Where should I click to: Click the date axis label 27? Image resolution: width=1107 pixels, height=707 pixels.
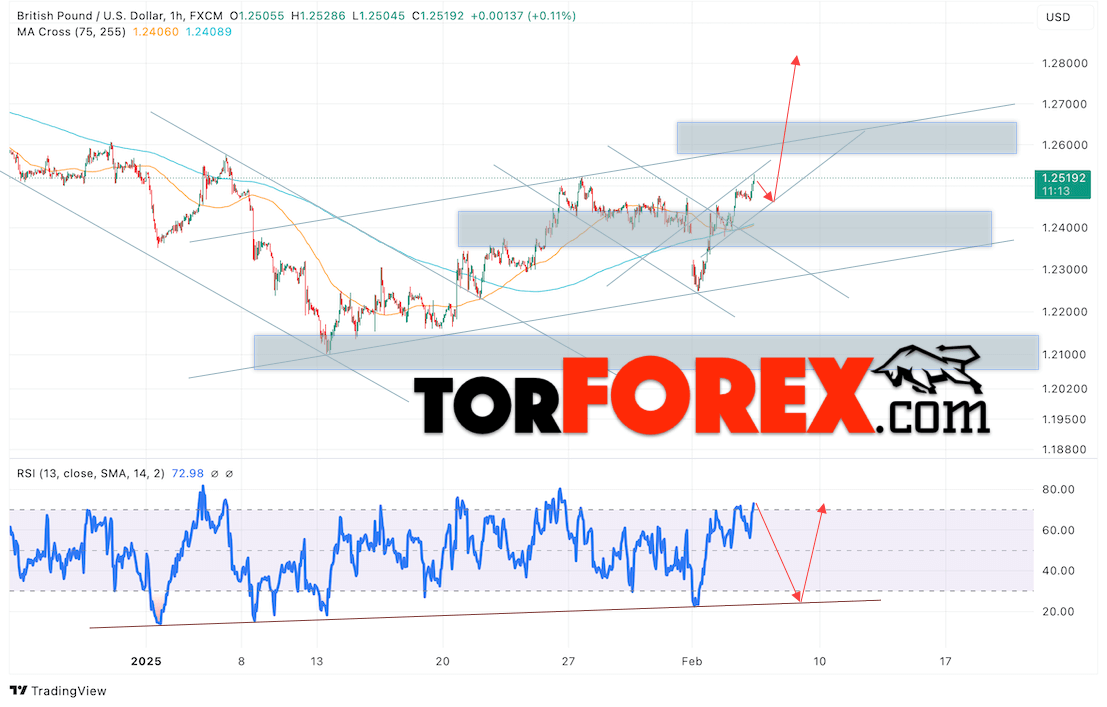[568, 661]
